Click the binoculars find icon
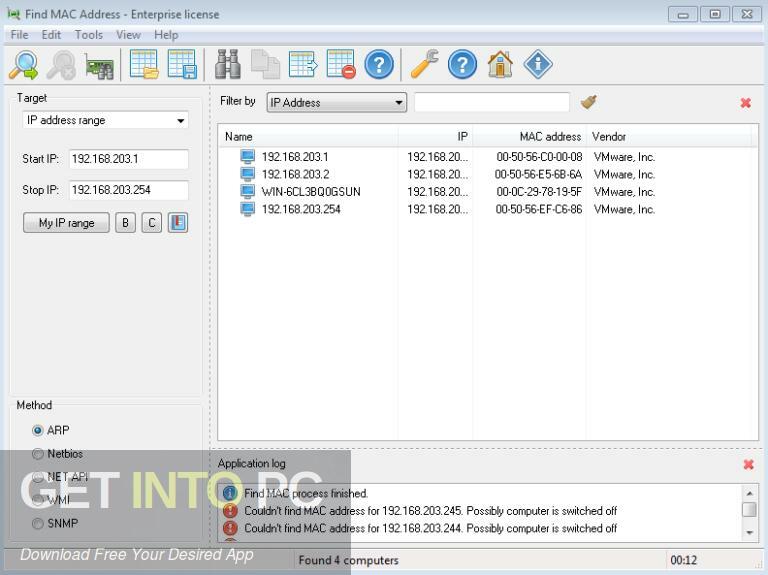 [x=228, y=64]
